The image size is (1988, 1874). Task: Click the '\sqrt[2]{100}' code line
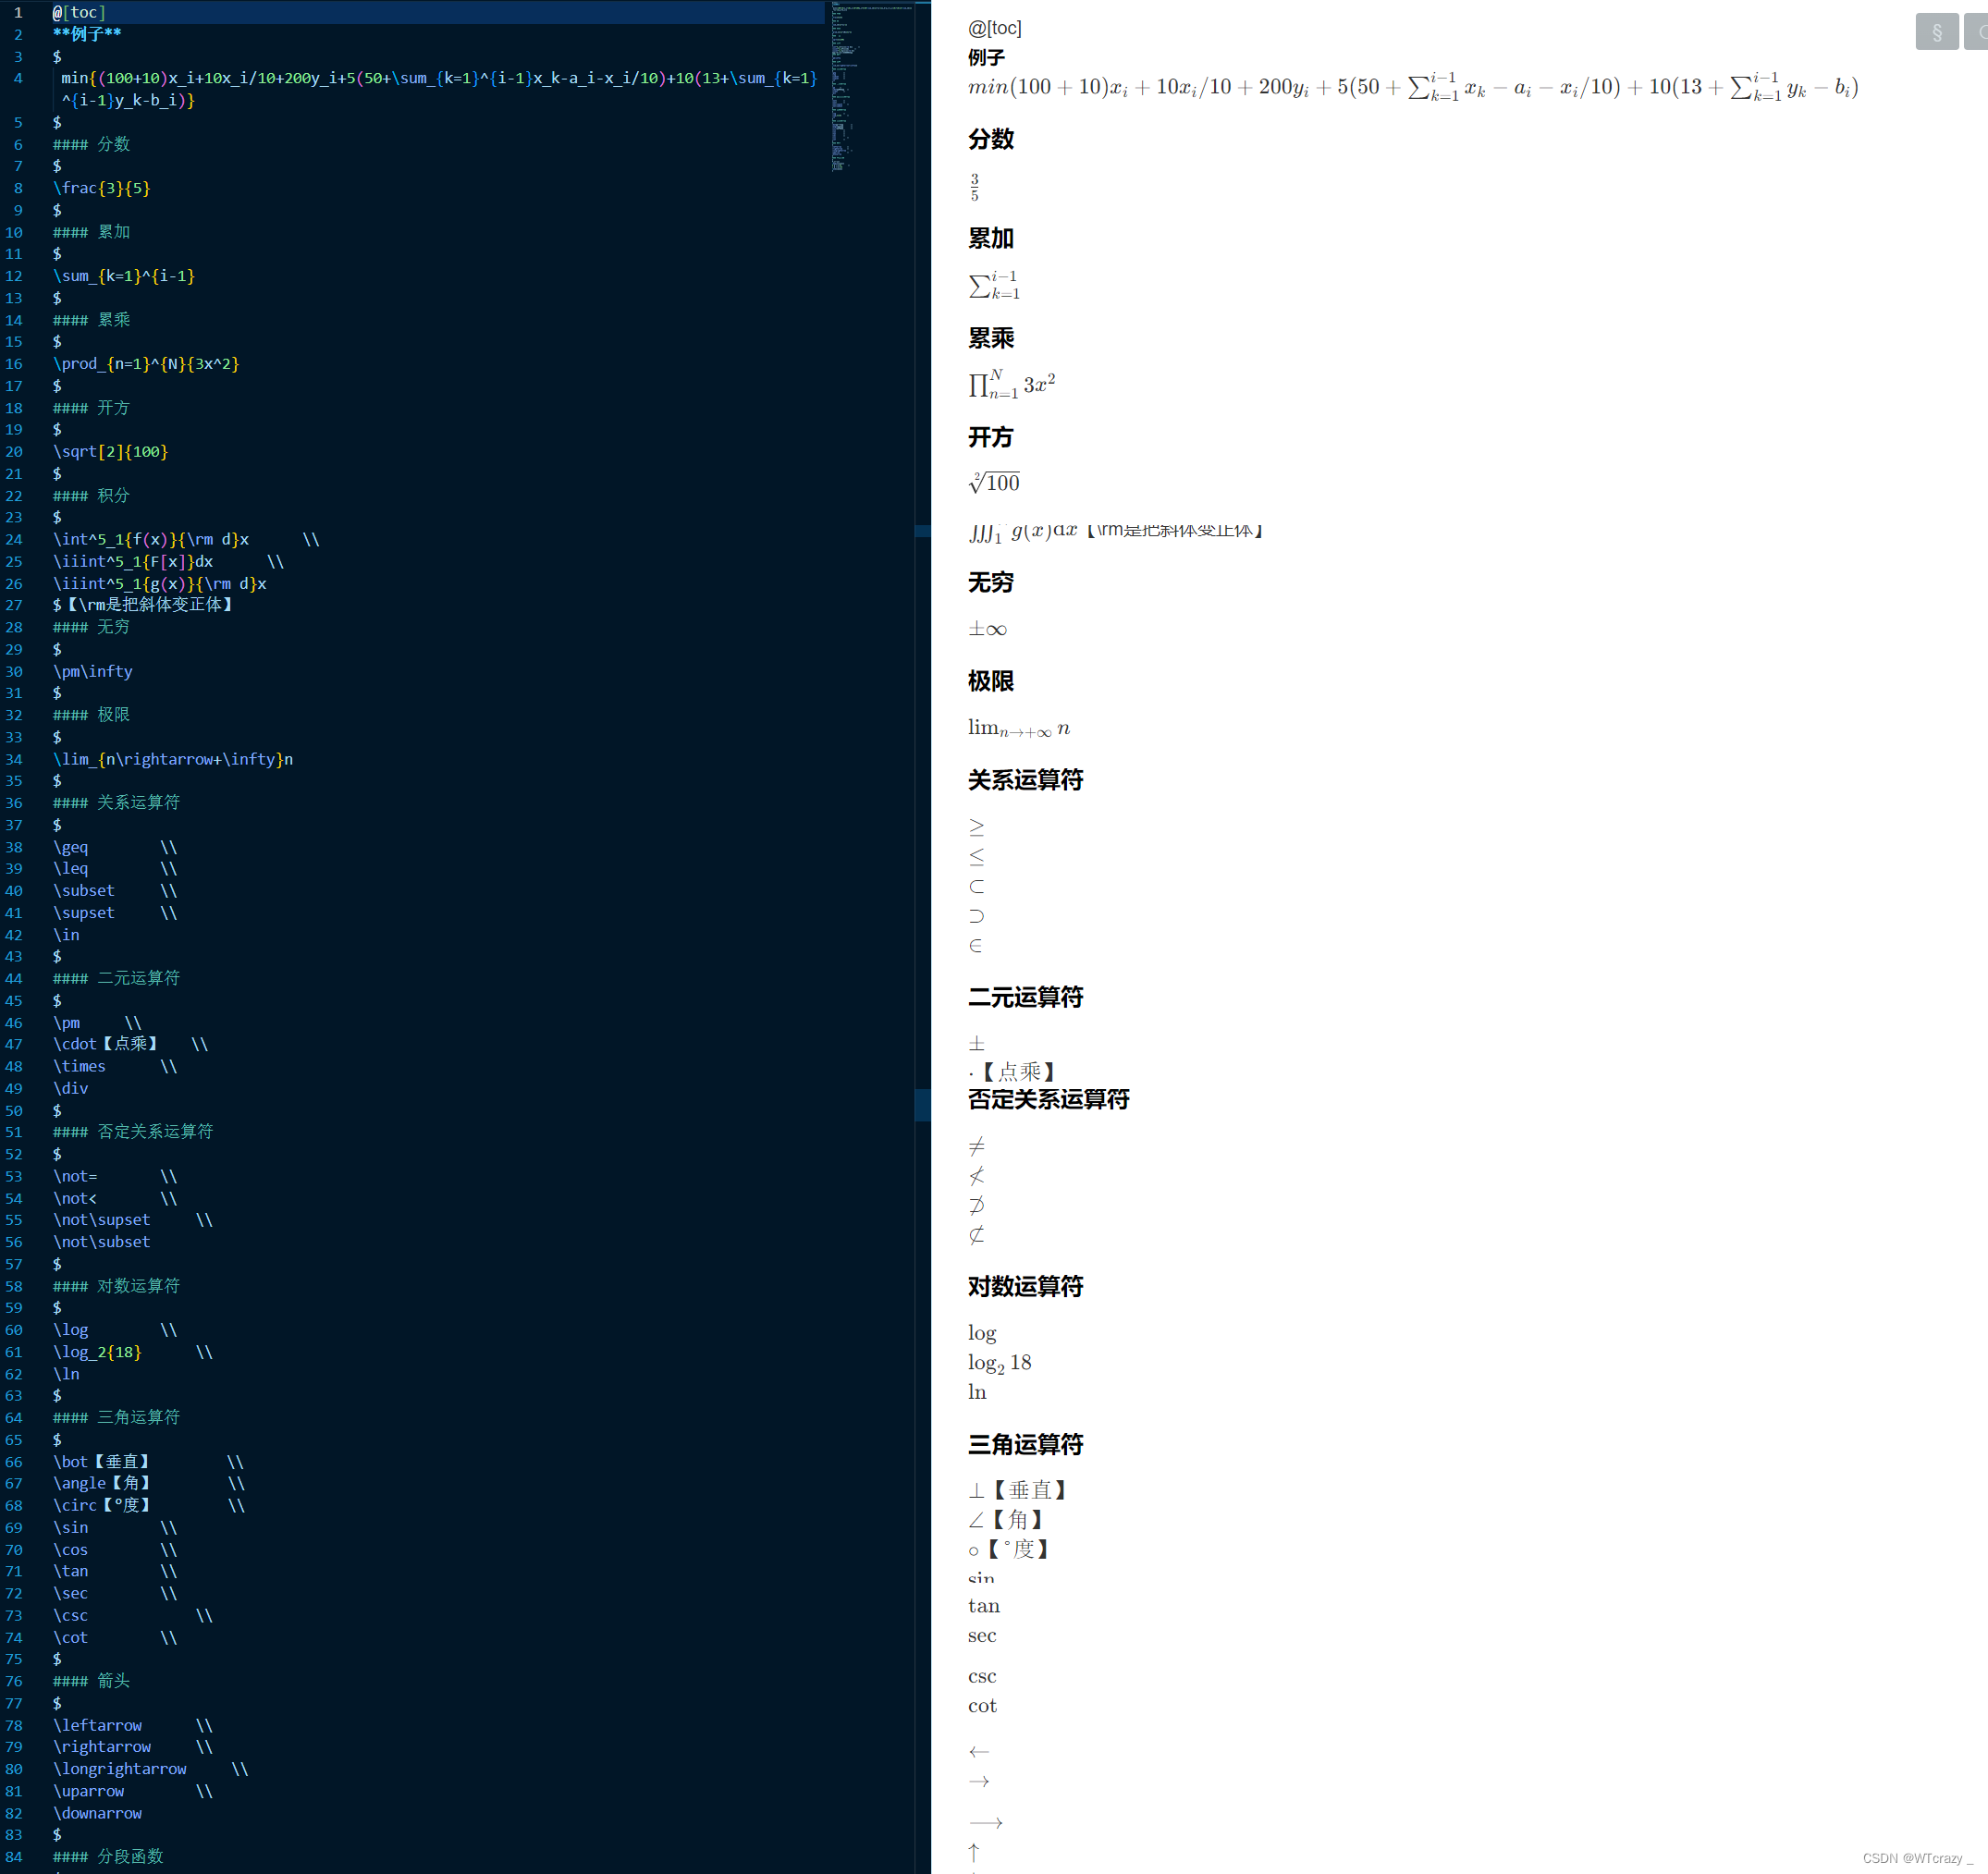coord(110,452)
